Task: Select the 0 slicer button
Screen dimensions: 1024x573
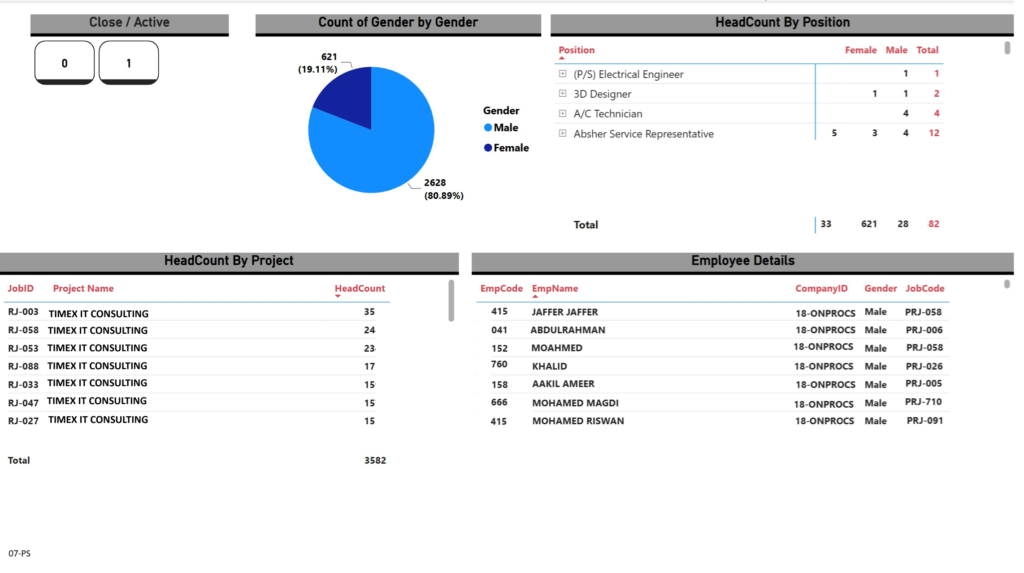Action: pyautogui.click(x=64, y=63)
